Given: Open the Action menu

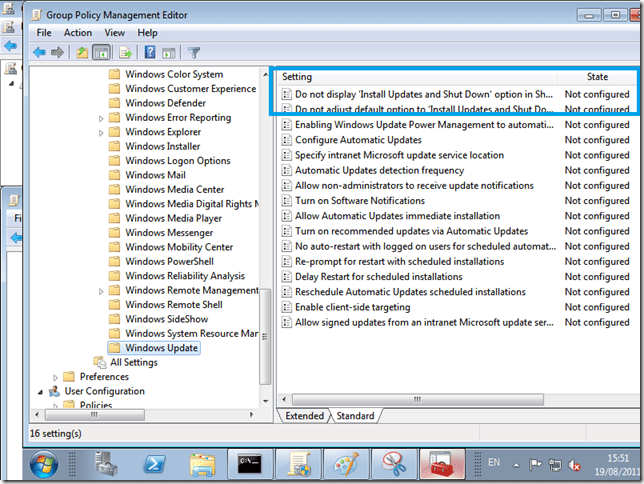Looking at the screenshot, I should tap(78, 33).
